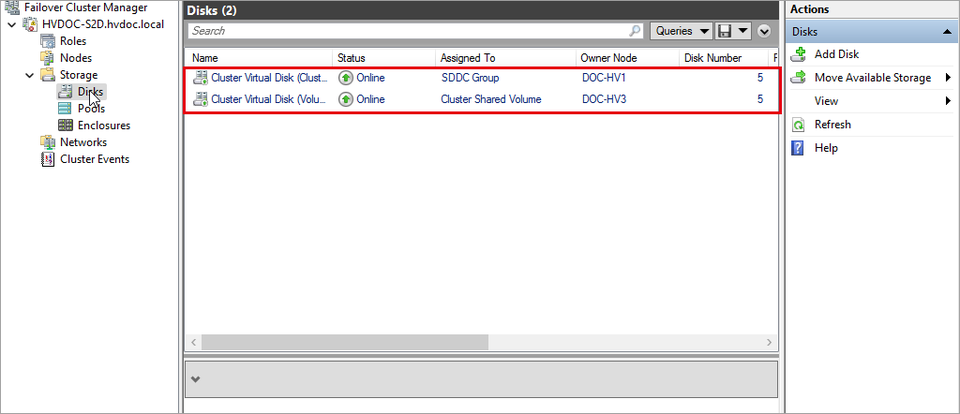
Task: Select the Roles icon in the tree
Action: 48,41
